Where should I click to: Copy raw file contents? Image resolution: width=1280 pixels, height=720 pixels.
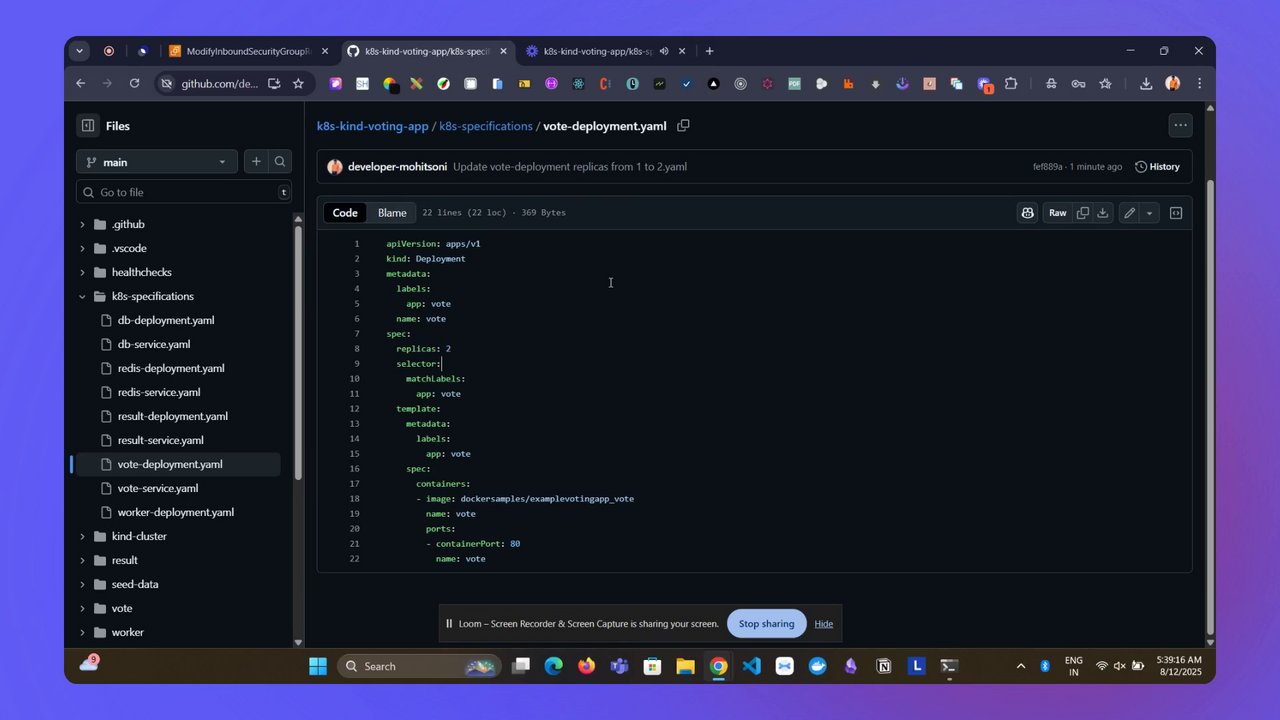[x=1082, y=213]
